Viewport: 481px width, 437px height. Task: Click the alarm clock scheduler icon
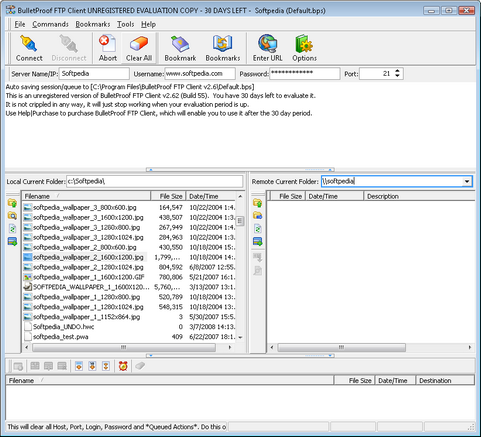coord(123,366)
